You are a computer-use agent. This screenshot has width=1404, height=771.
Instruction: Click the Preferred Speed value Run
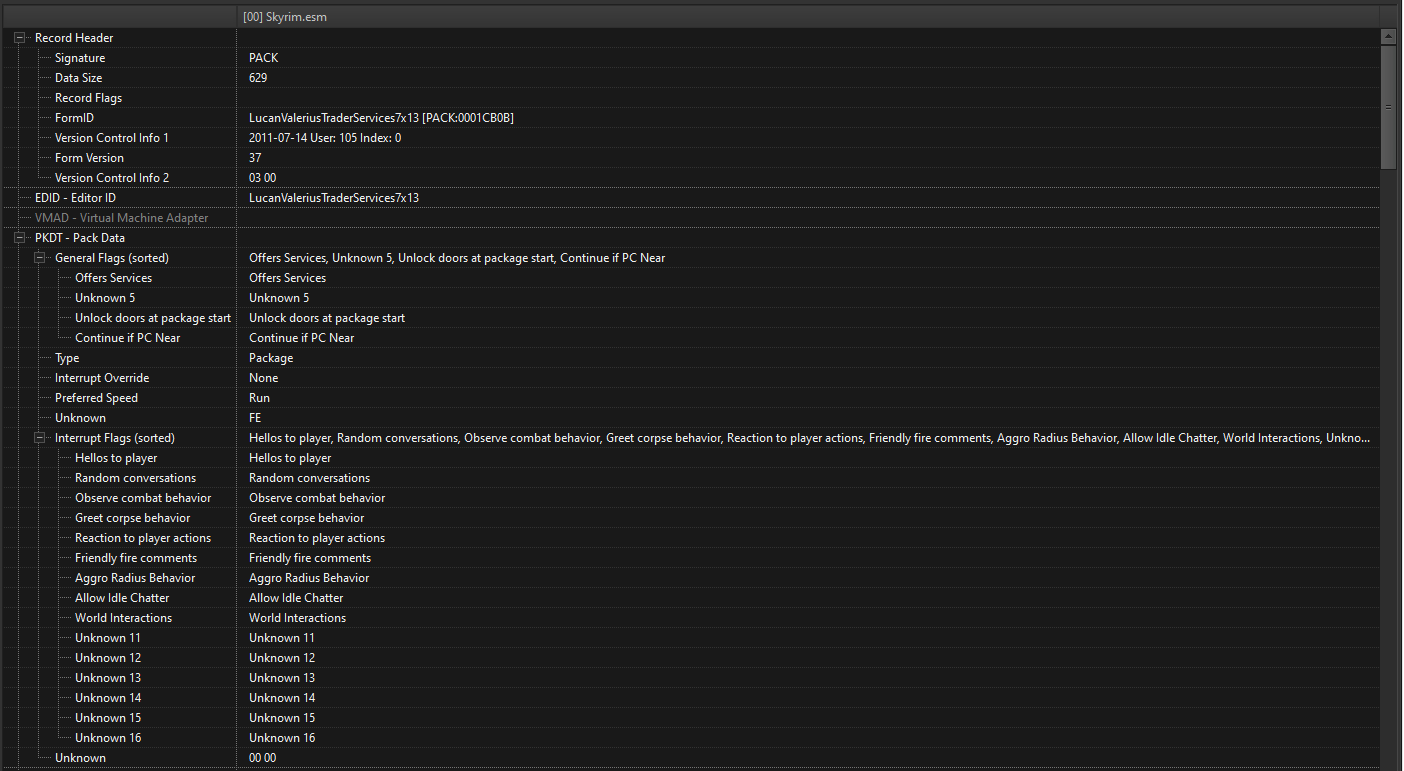[x=259, y=398]
